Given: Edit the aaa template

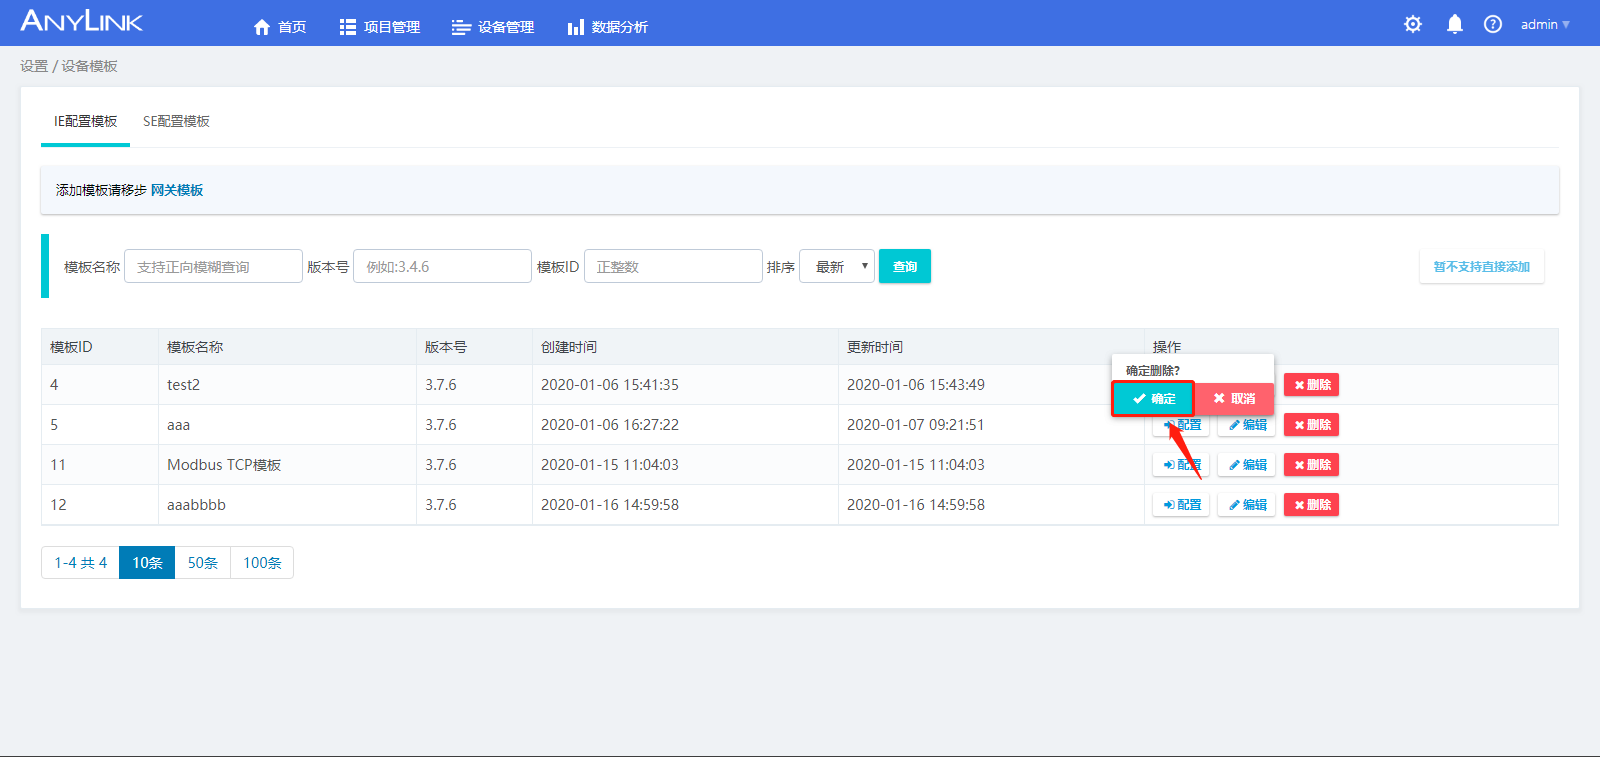Looking at the screenshot, I should tap(1247, 425).
